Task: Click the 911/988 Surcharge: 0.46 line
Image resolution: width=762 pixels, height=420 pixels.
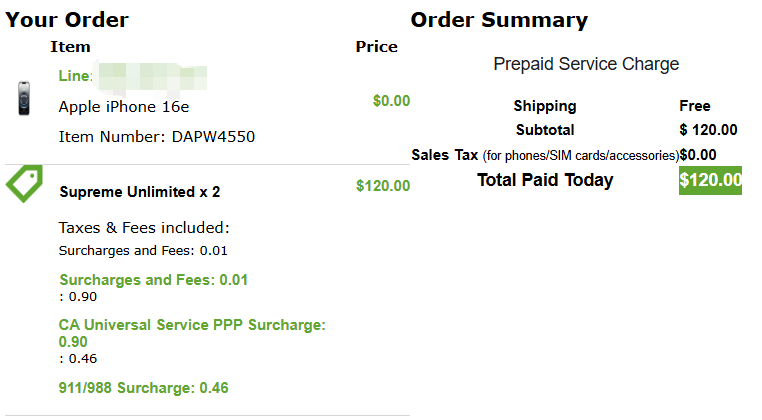Action: click(x=143, y=387)
